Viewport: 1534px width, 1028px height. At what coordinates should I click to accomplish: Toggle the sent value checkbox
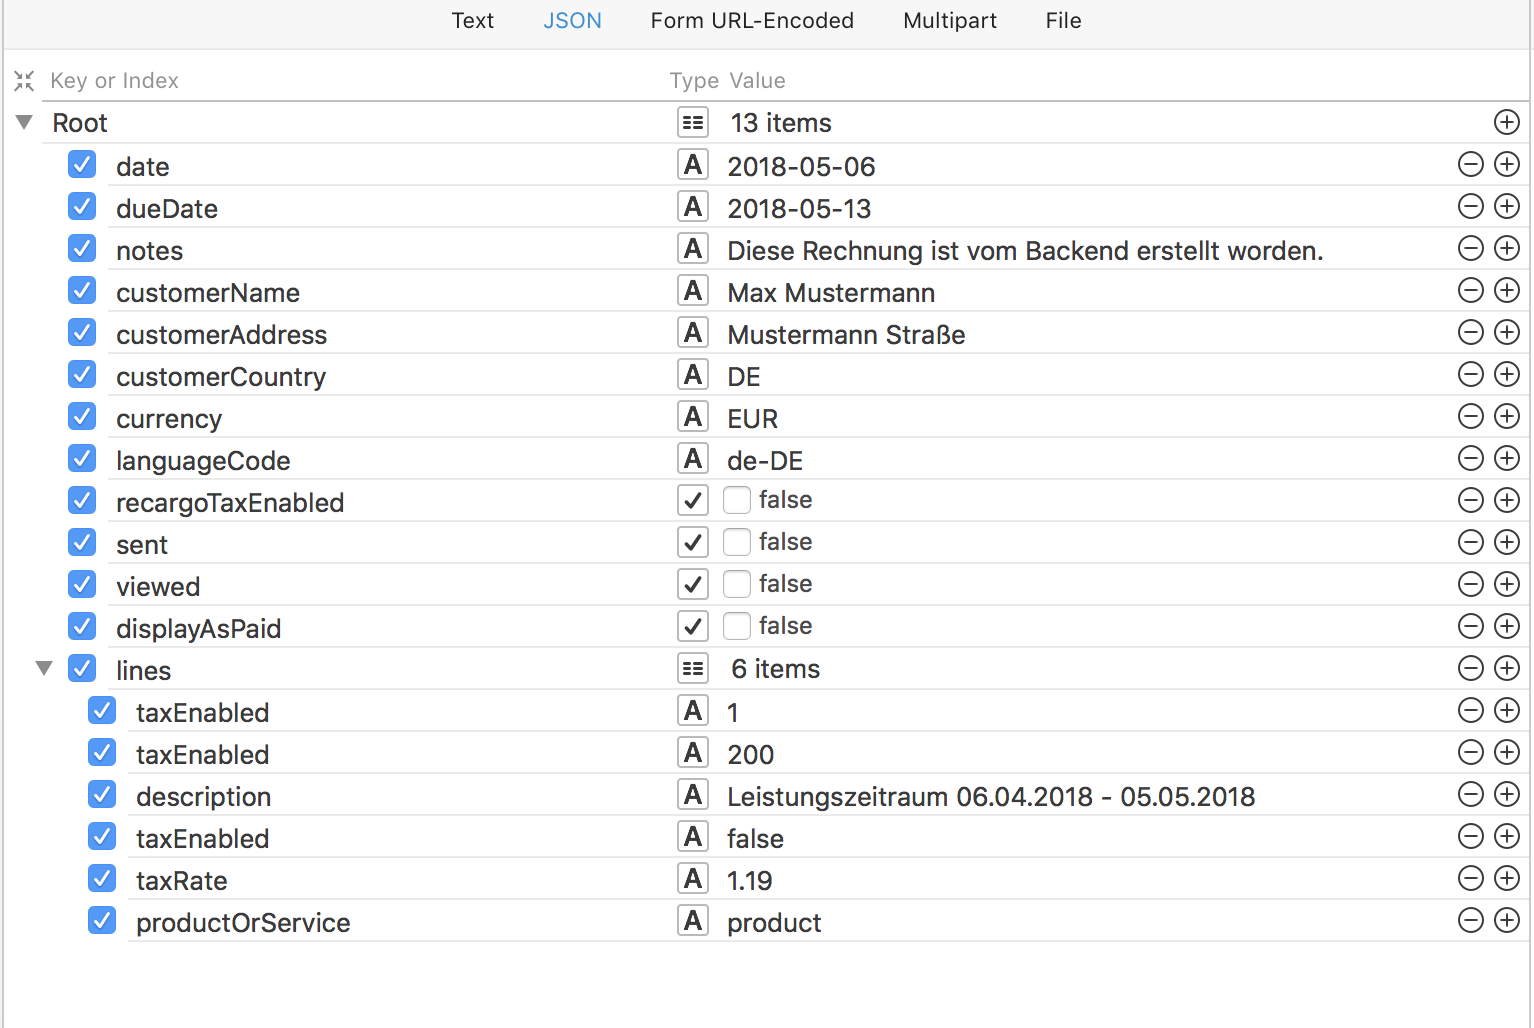(737, 542)
